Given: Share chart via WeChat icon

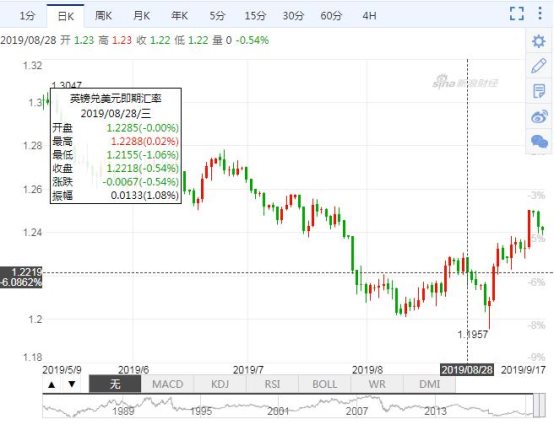Looking at the screenshot, I should [539, 141].
